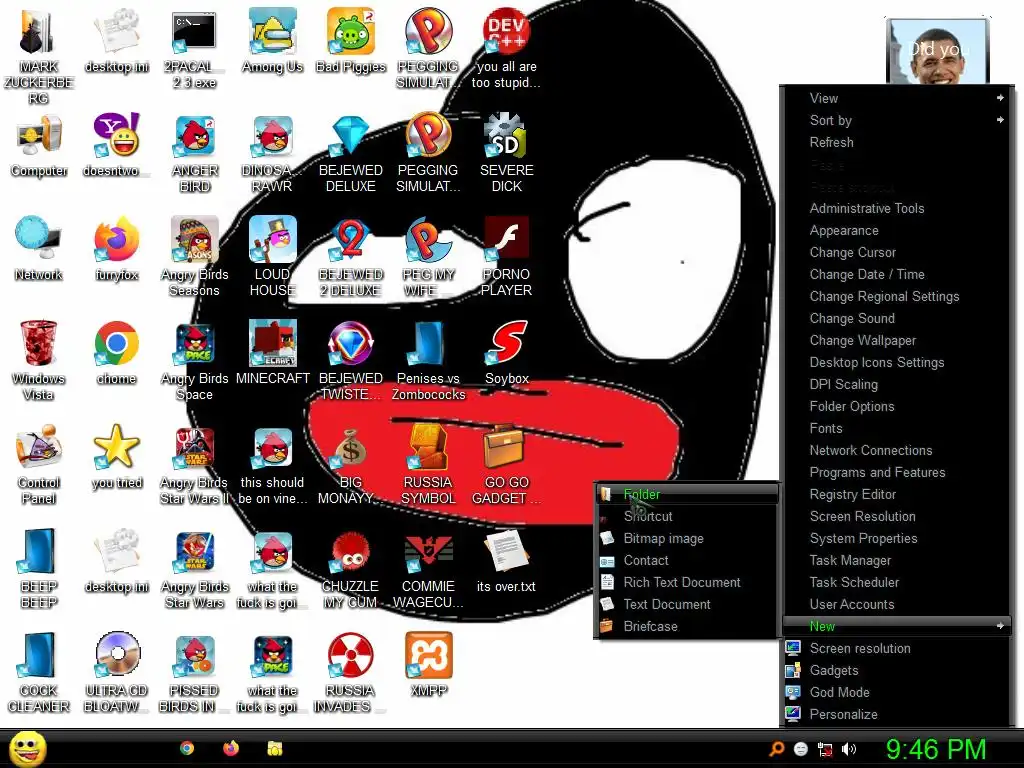This screenshot has width=1024, height=768.
Task: Open Administrative Tools from context menu
Action: coord(897,208)
